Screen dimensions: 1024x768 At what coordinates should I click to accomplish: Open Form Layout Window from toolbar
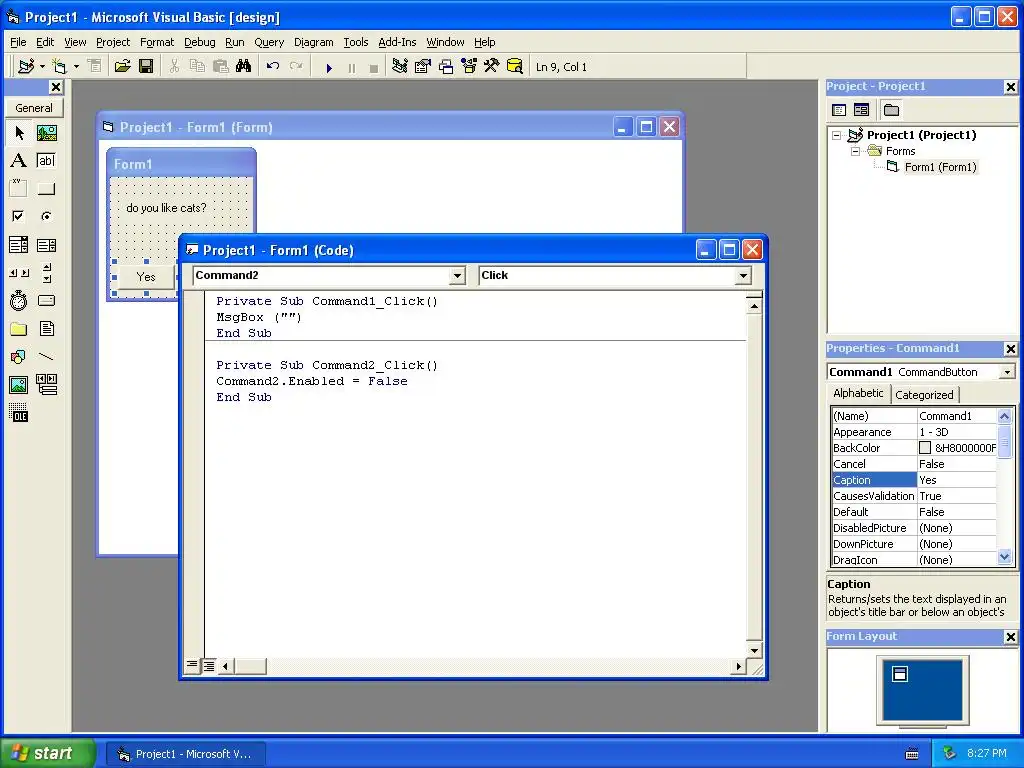point(446,67)
